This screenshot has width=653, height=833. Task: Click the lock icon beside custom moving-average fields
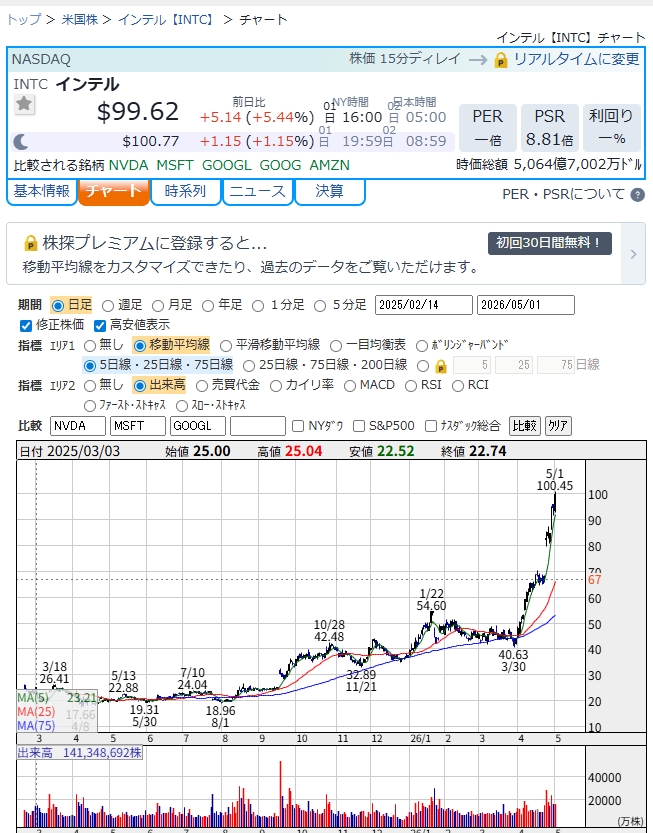(440, 366)
